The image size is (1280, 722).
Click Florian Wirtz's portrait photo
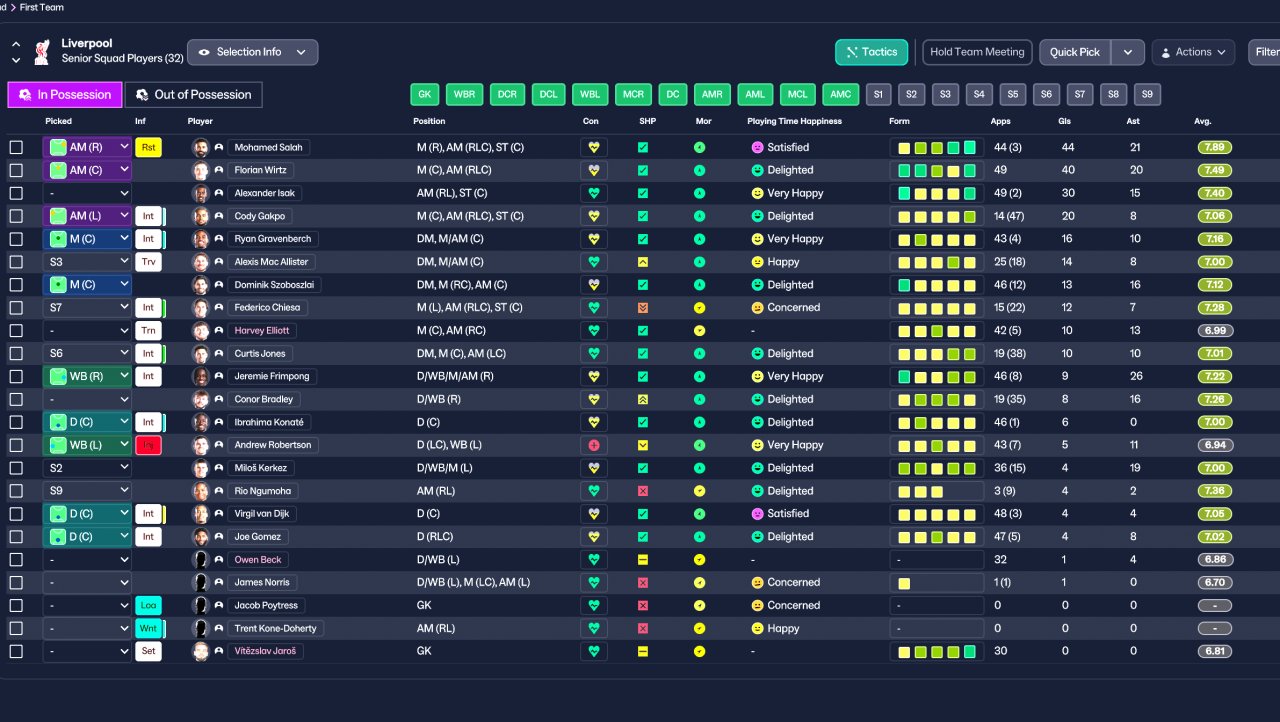pos(201,170)
